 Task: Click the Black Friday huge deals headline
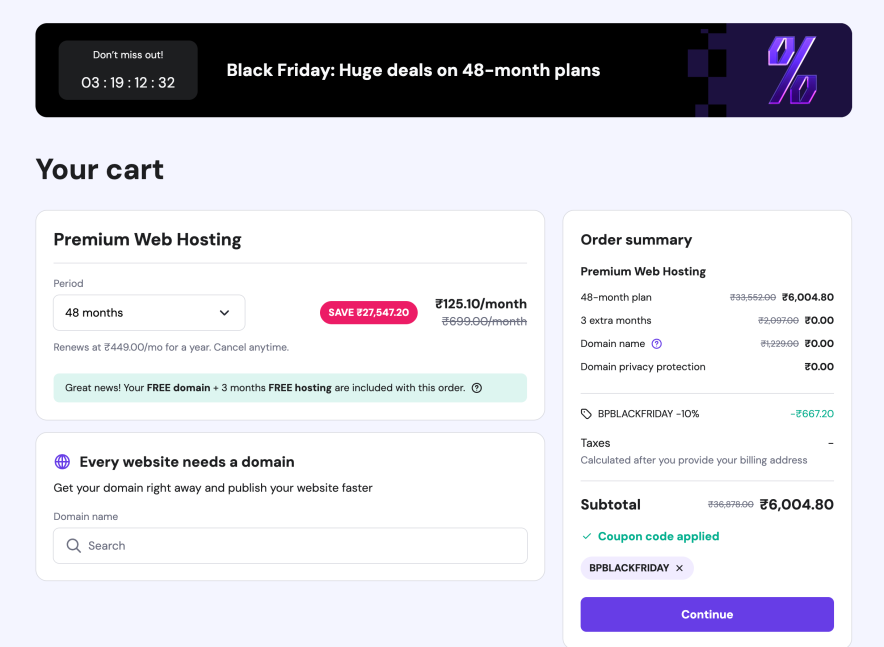point(413,70)
